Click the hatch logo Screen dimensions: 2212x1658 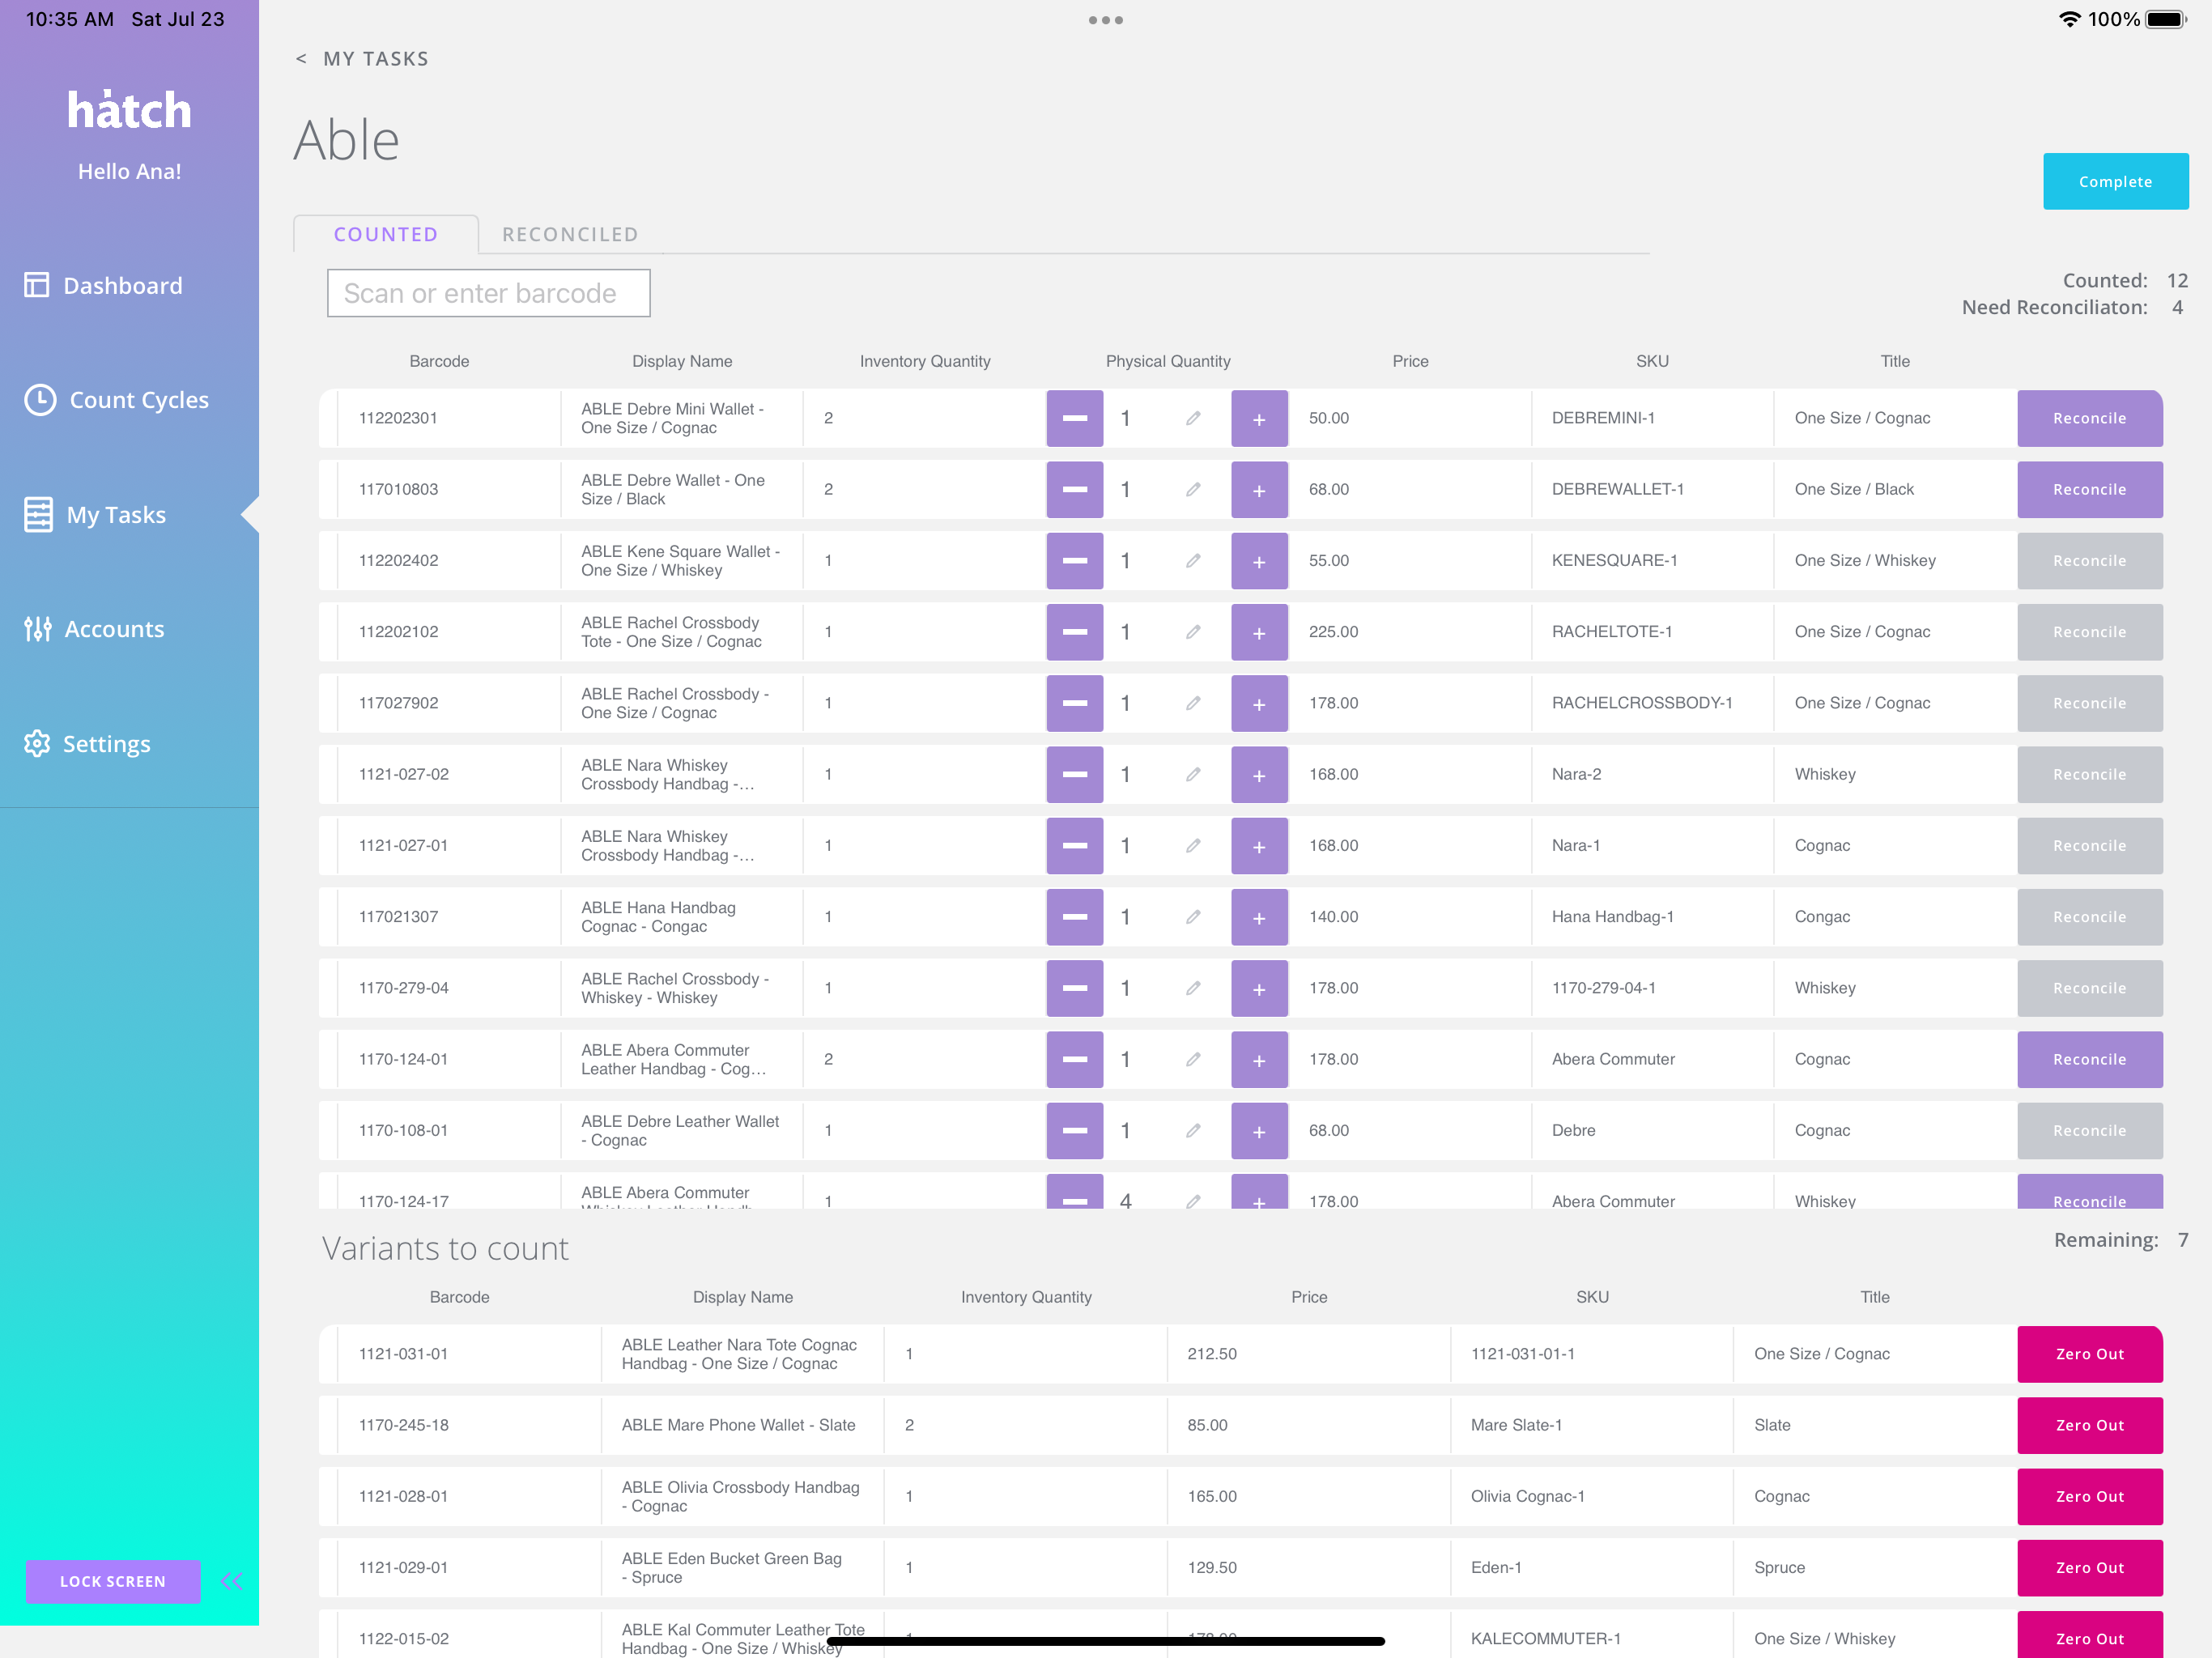pos(129,110)
